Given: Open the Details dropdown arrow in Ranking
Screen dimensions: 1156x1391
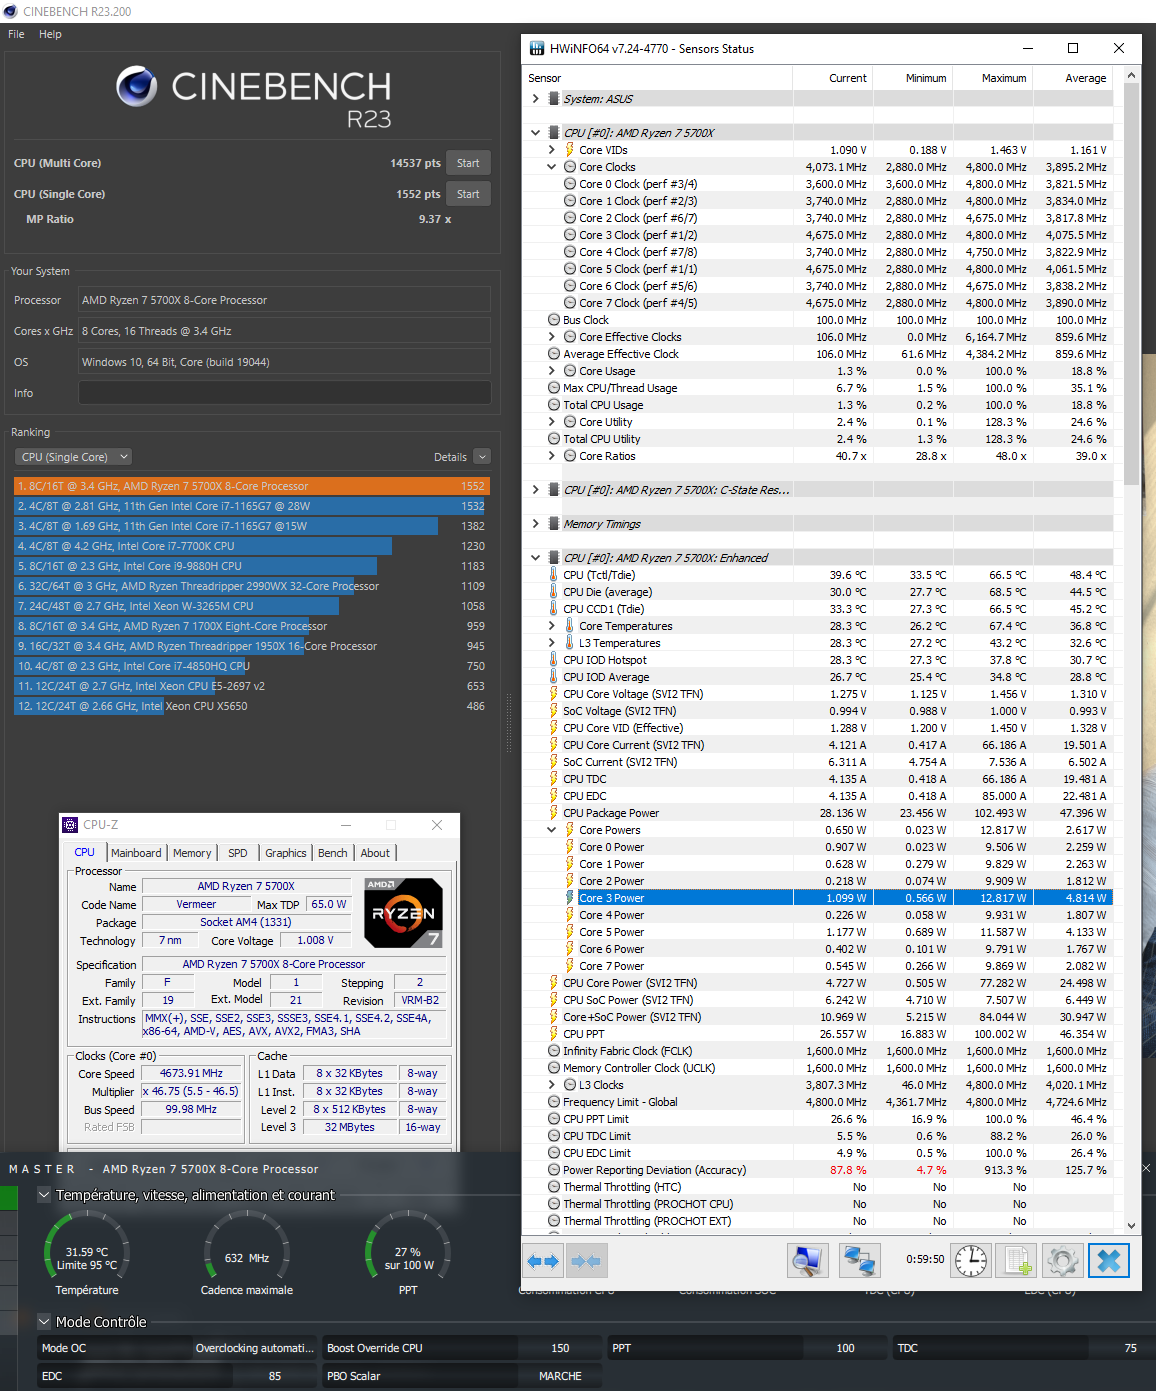Looking at the screenshot, I should (x=482, y=457).
